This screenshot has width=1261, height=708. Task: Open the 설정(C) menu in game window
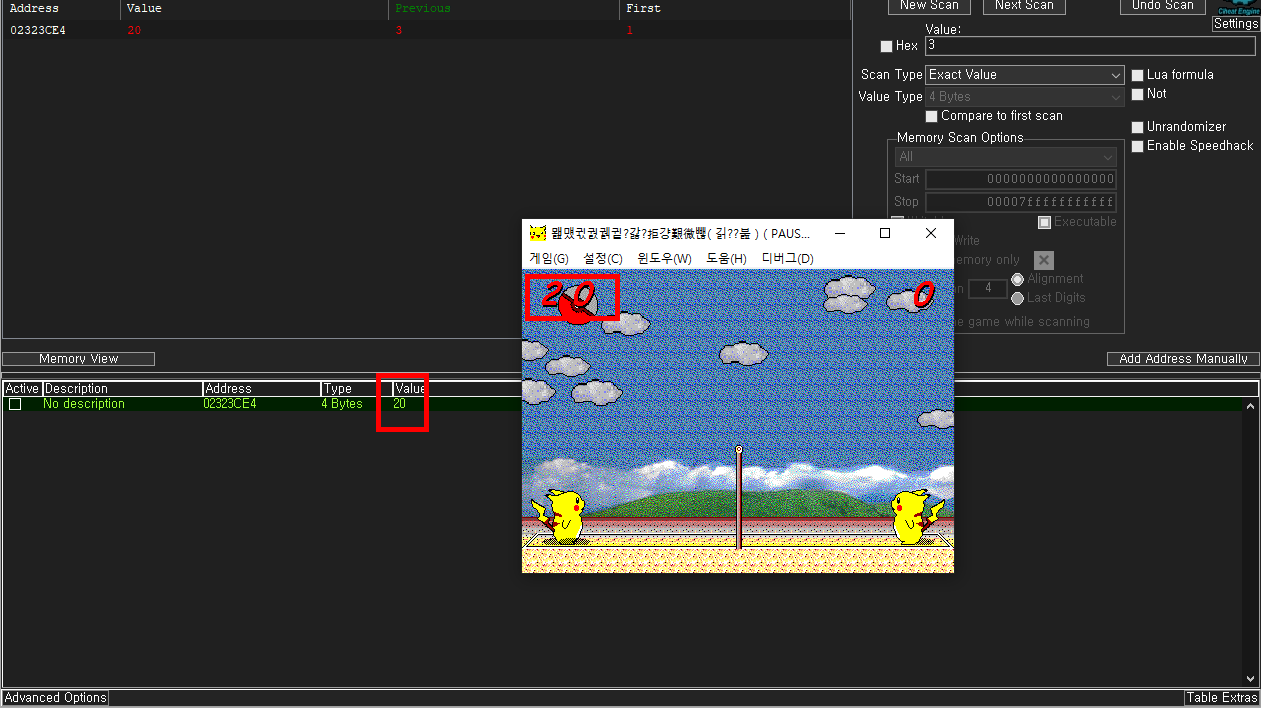(603, 259)
